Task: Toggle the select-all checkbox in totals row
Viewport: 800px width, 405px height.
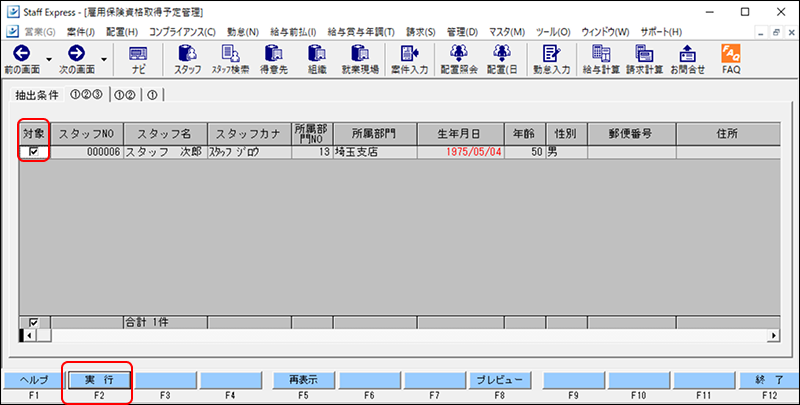Action: [34, 322]
